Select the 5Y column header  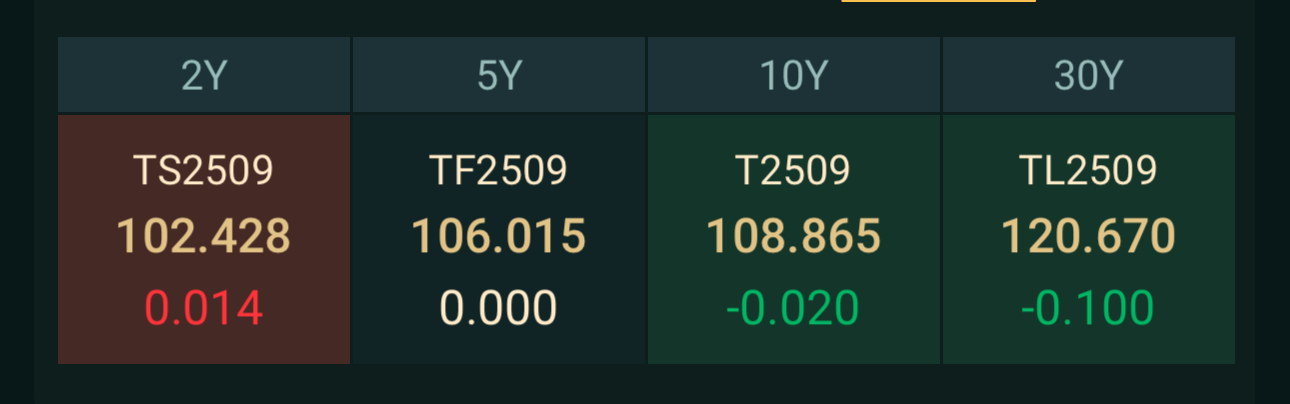click(499, 76)
